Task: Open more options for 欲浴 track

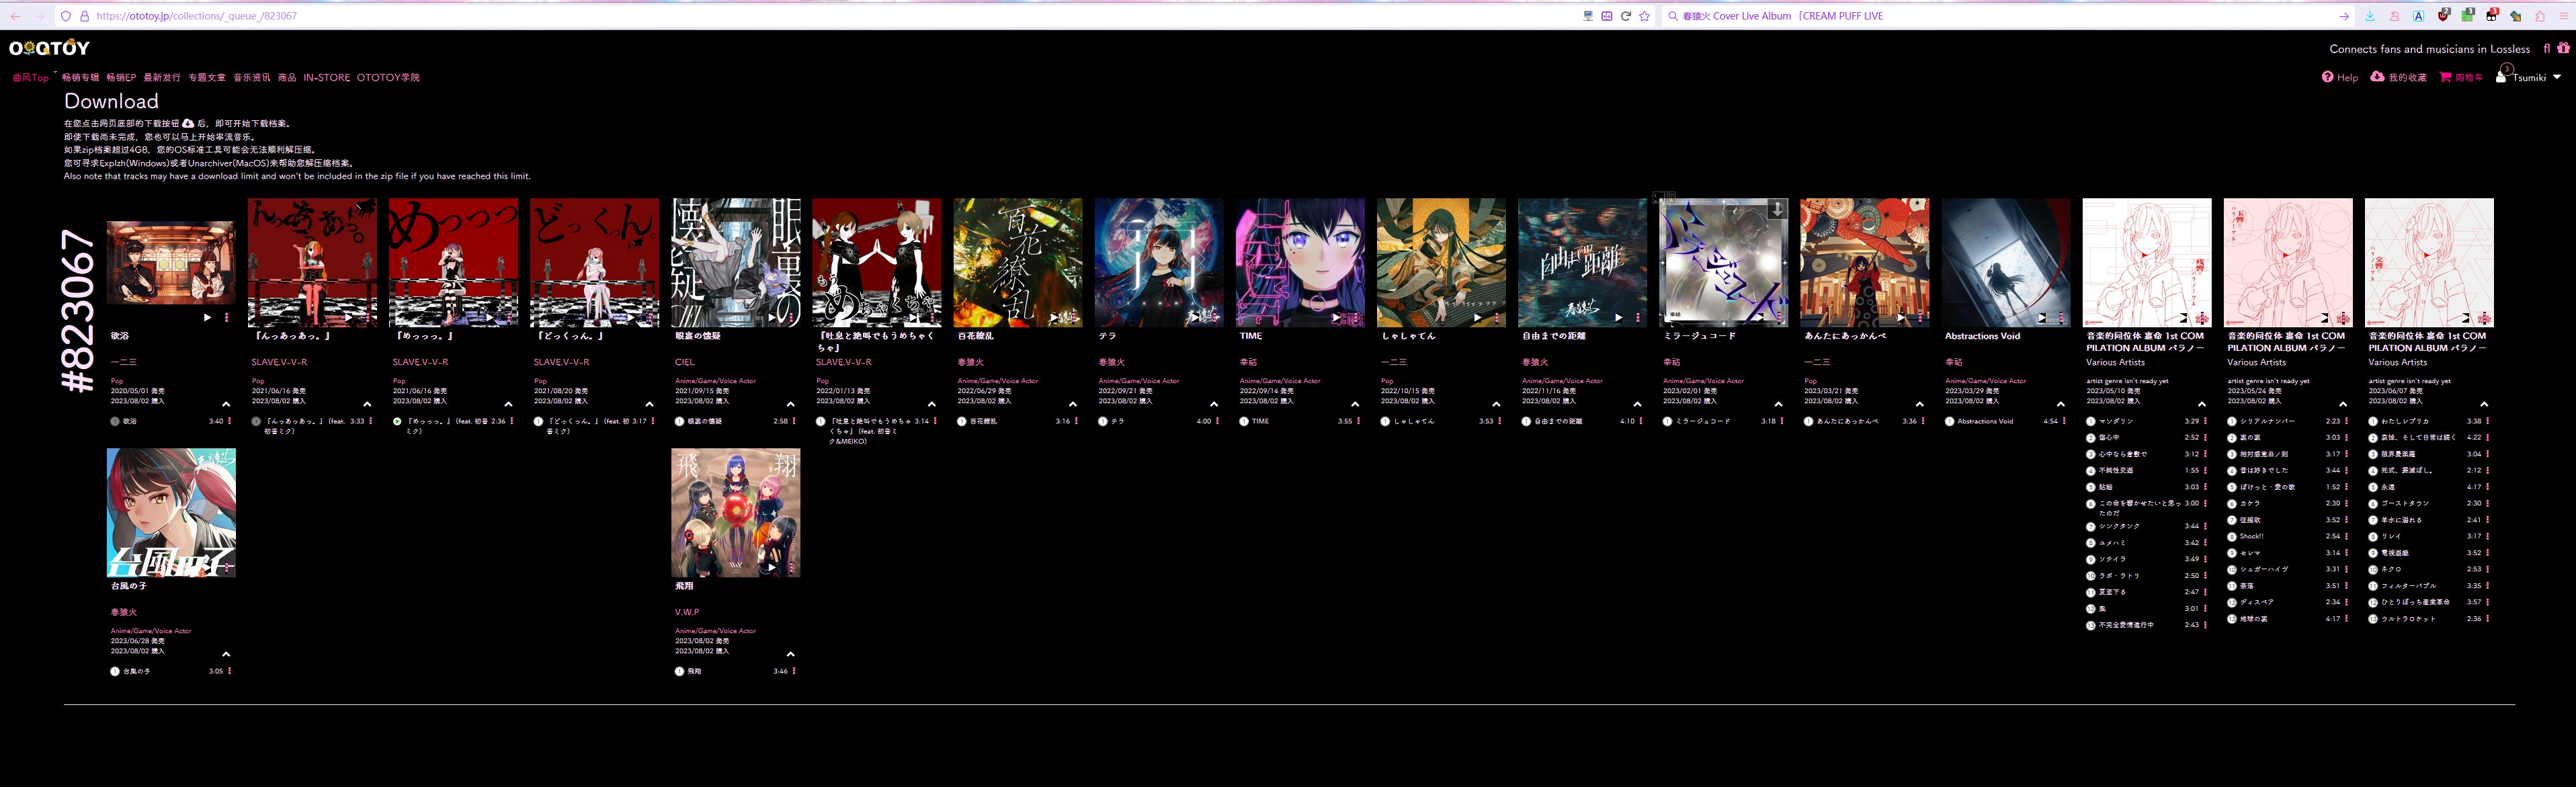Action: click(x=229, y=421)
